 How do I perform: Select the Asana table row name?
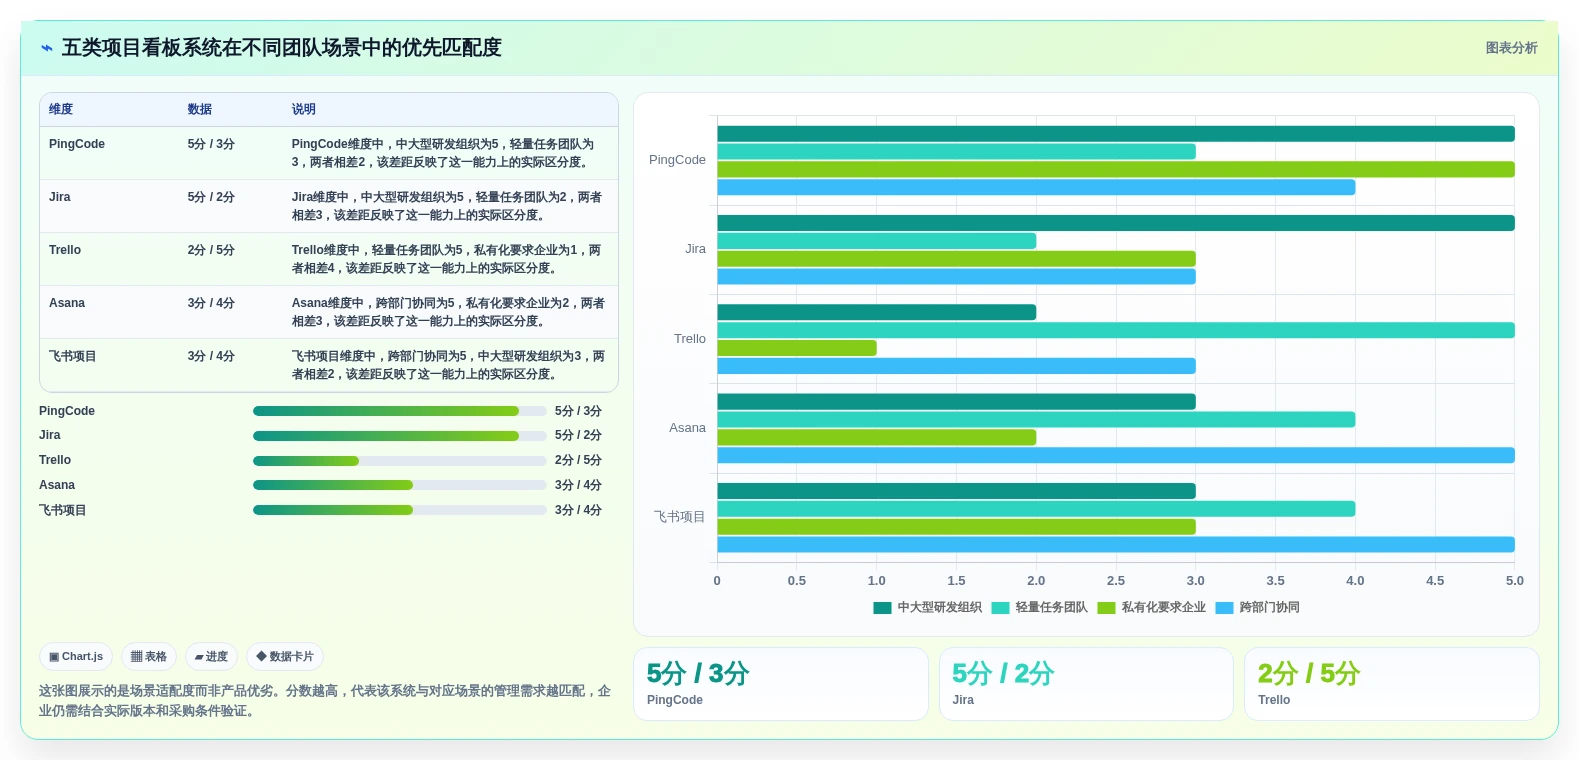(67, 303)
